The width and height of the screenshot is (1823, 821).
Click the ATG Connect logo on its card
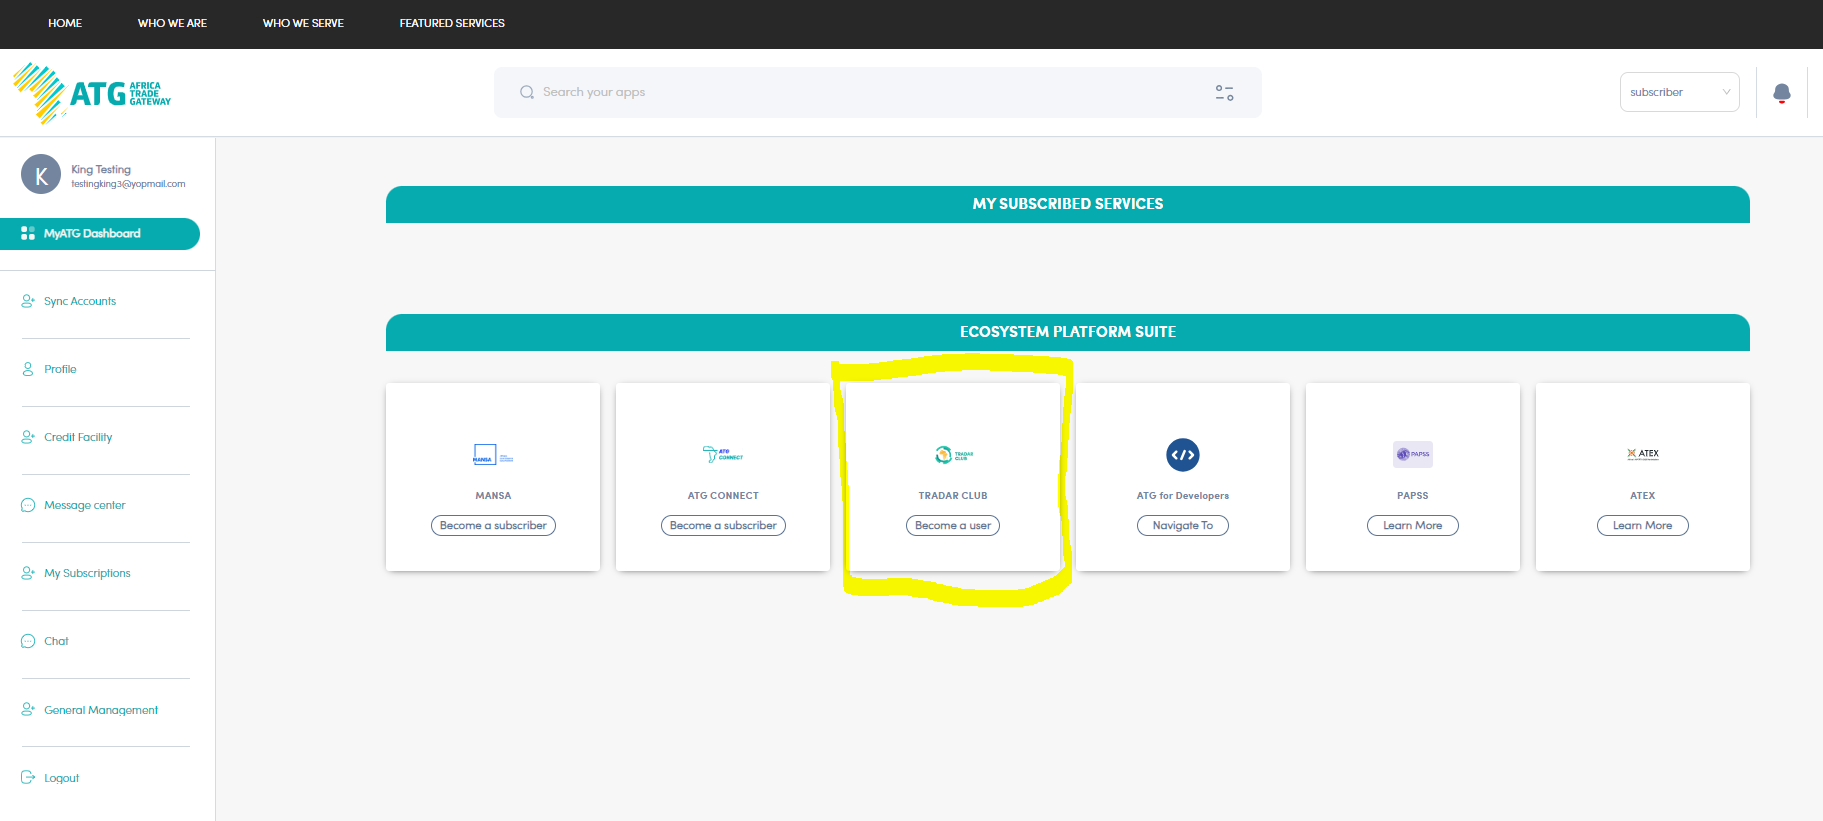(723, 454)
